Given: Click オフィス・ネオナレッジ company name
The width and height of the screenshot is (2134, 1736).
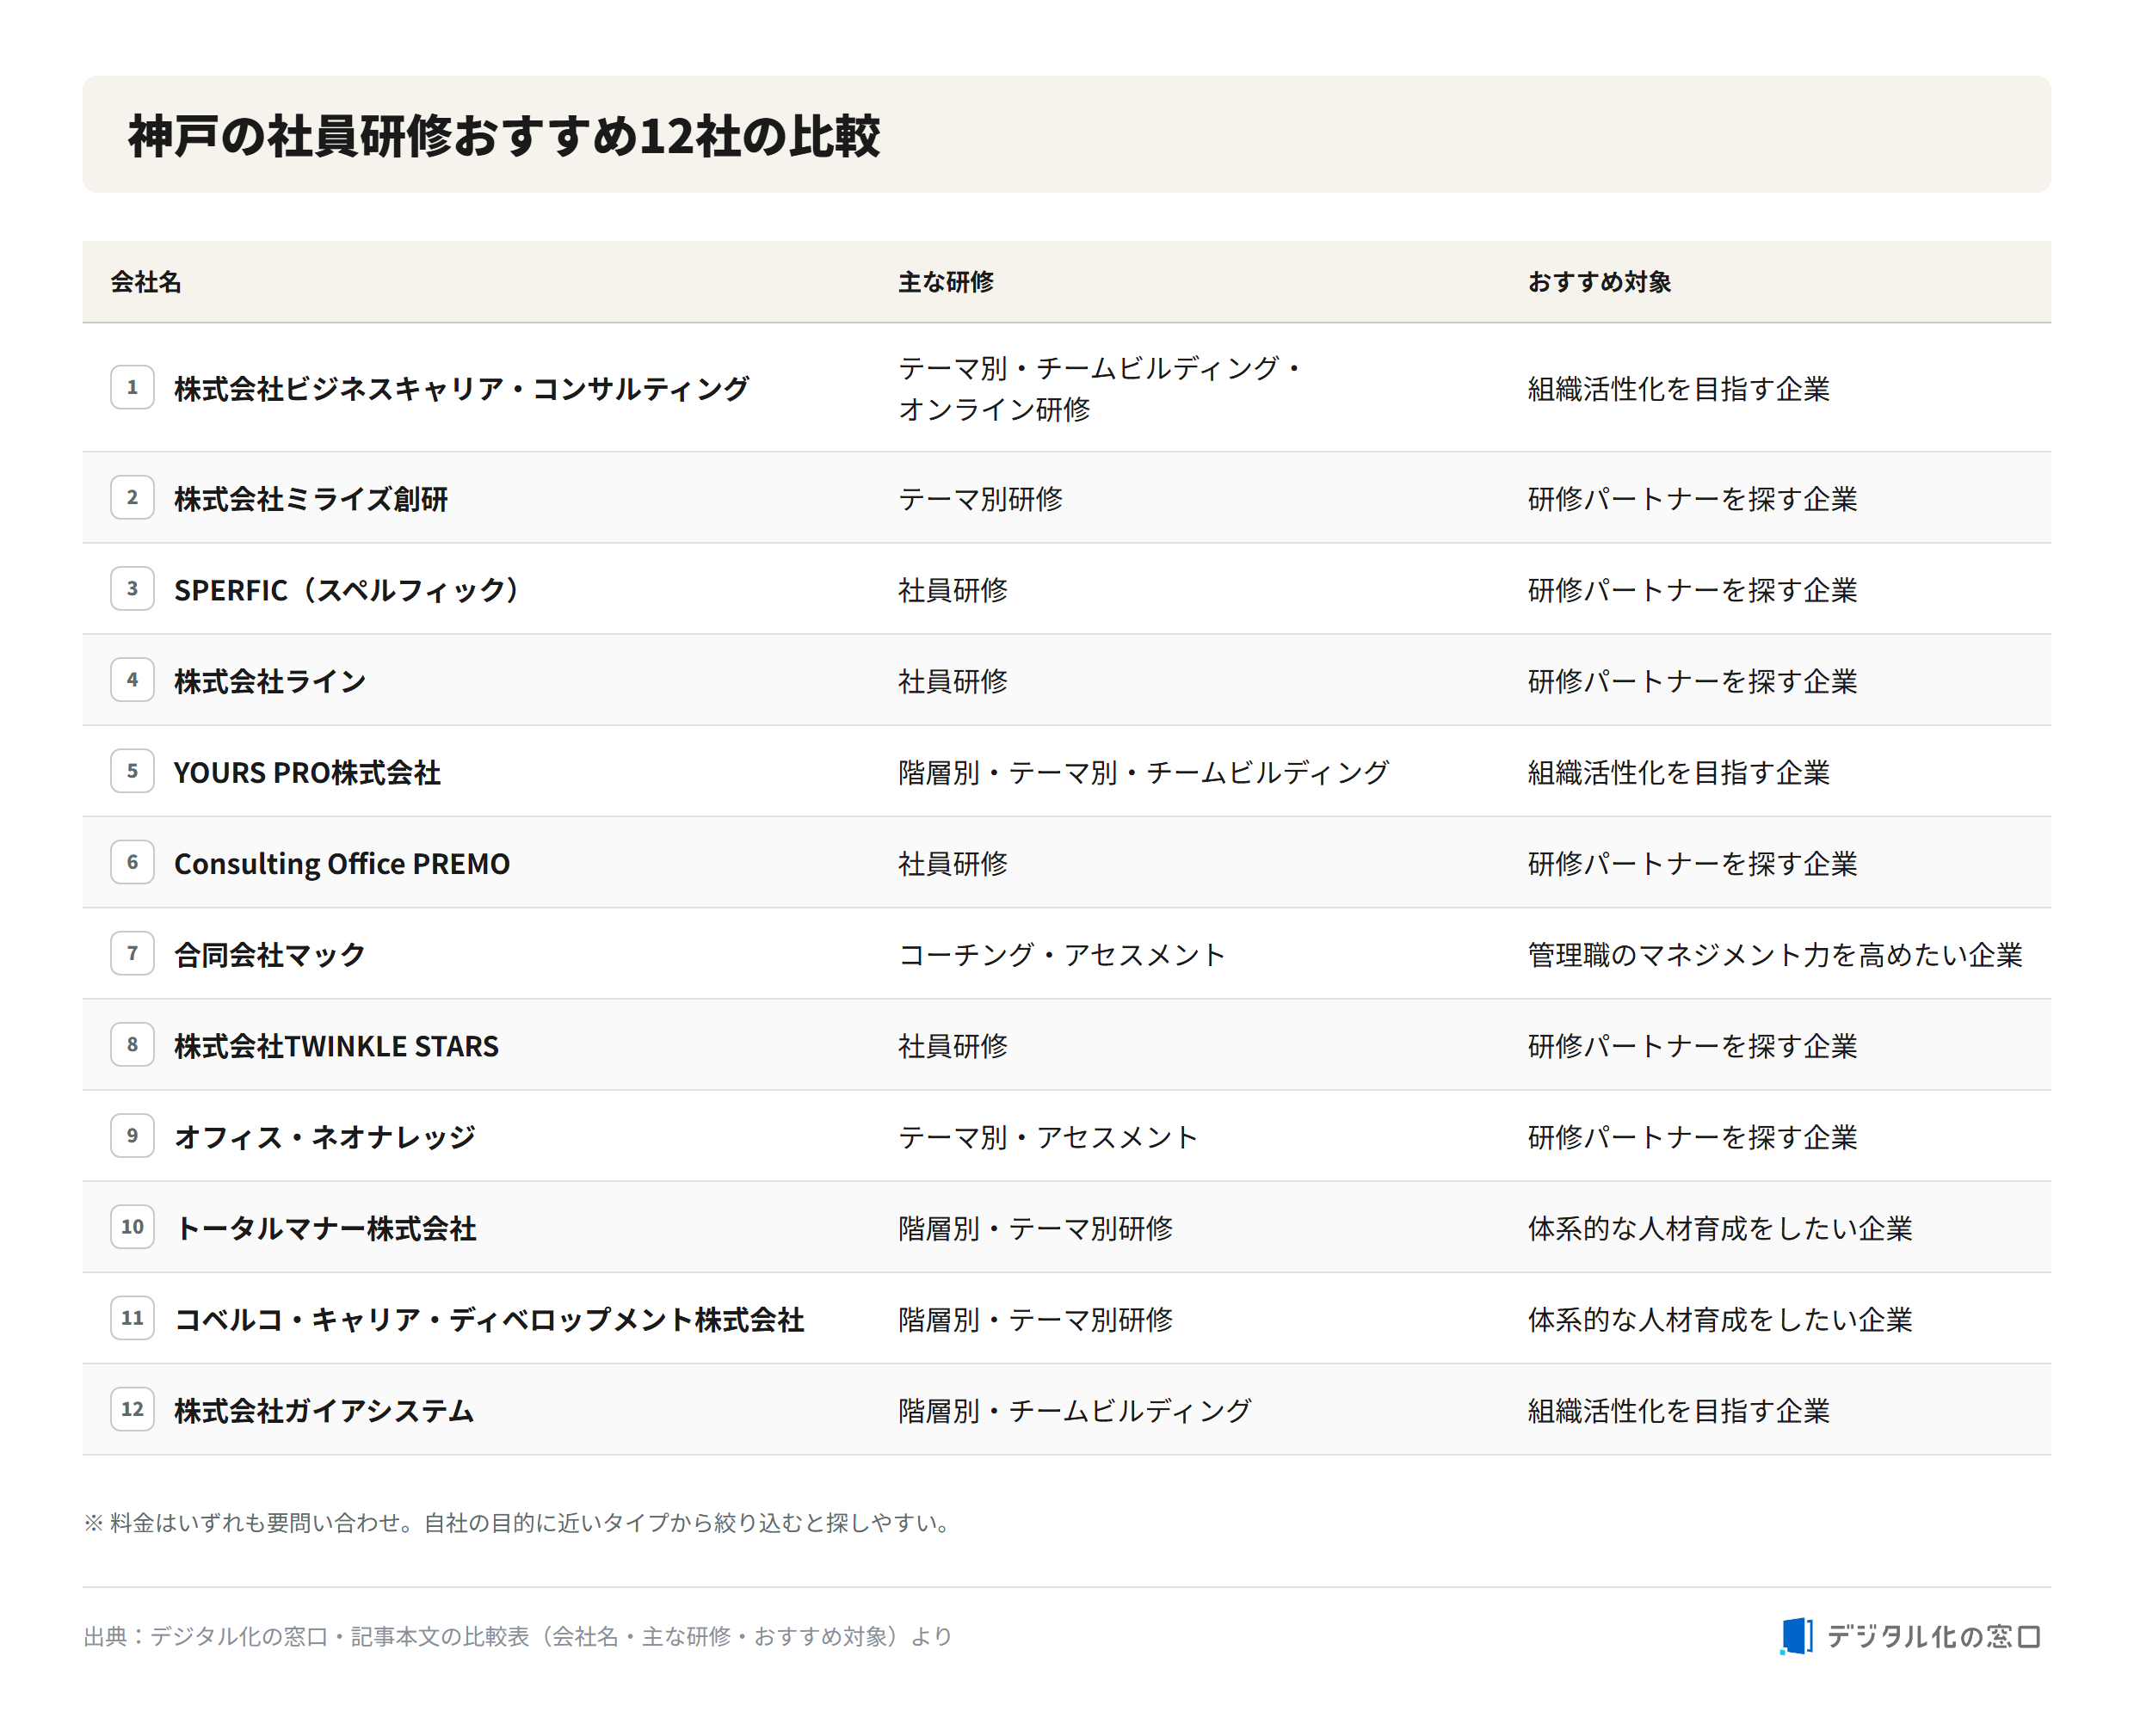Looking at the screenshot, I should pyautogui.click(x=325, y=1136).
